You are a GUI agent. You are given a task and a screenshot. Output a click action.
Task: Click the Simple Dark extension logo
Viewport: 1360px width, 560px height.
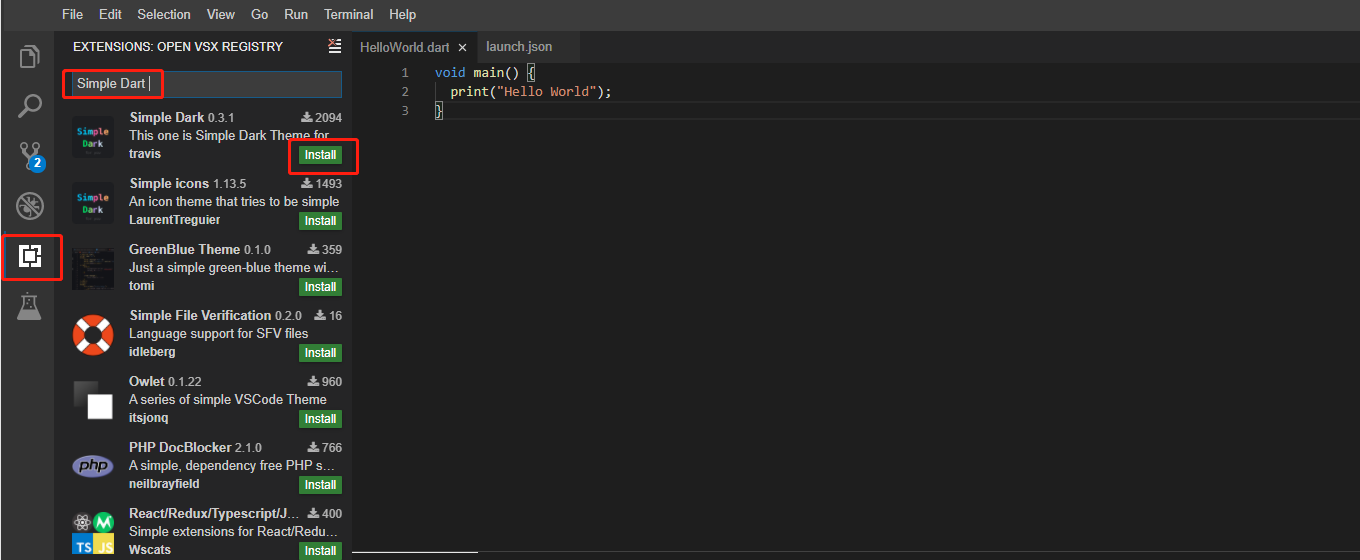pyautogui.click(x=93, y=137)
